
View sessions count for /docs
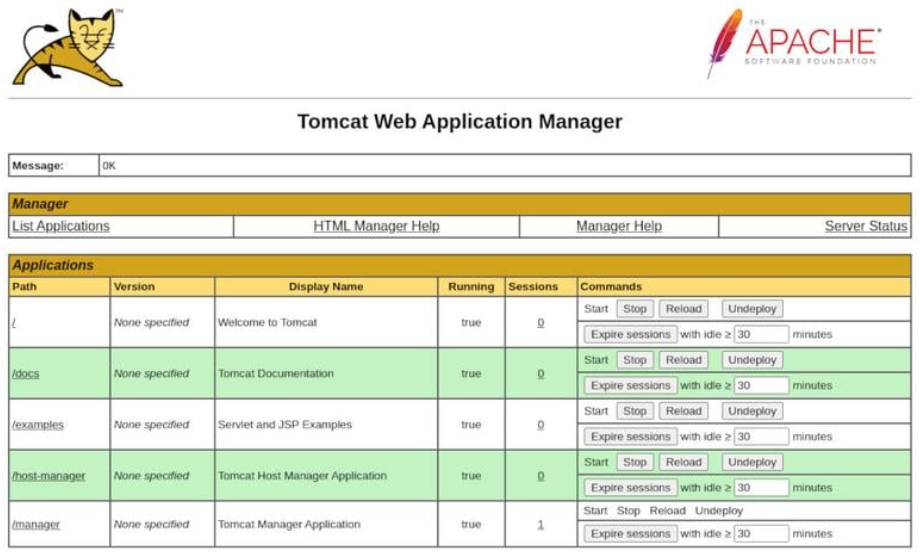click(x=540, y=374)
